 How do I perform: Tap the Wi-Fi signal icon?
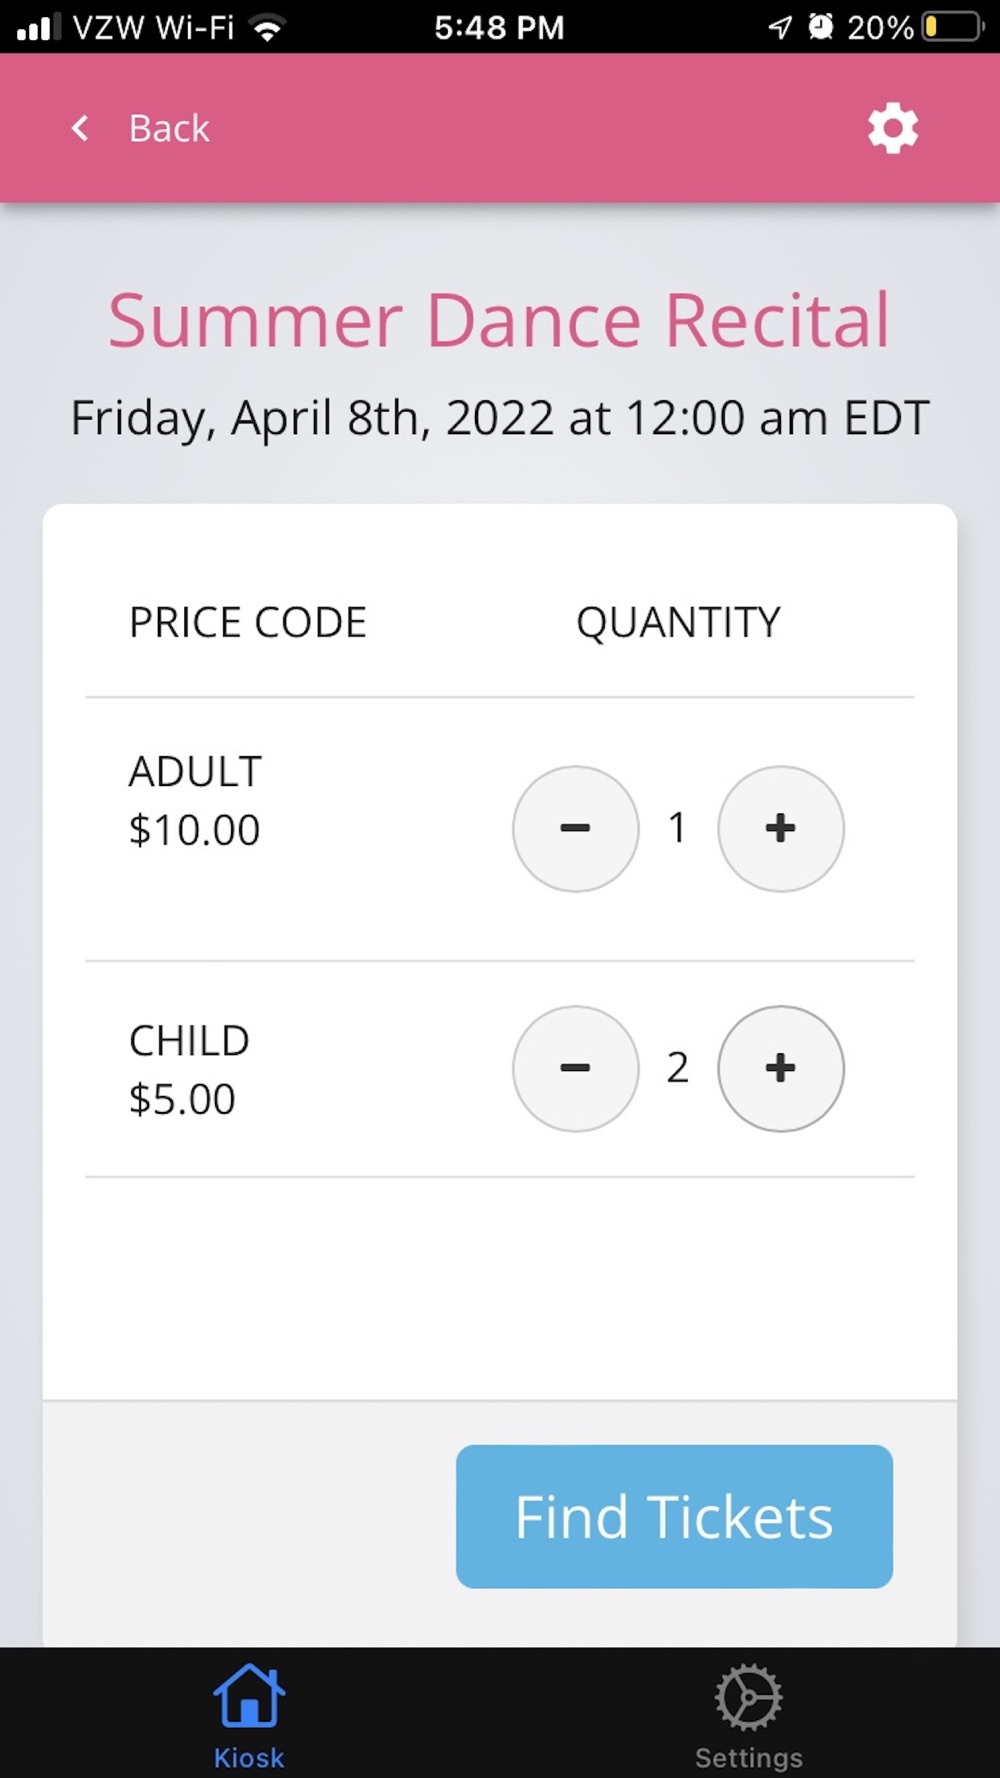coord(267,27)
